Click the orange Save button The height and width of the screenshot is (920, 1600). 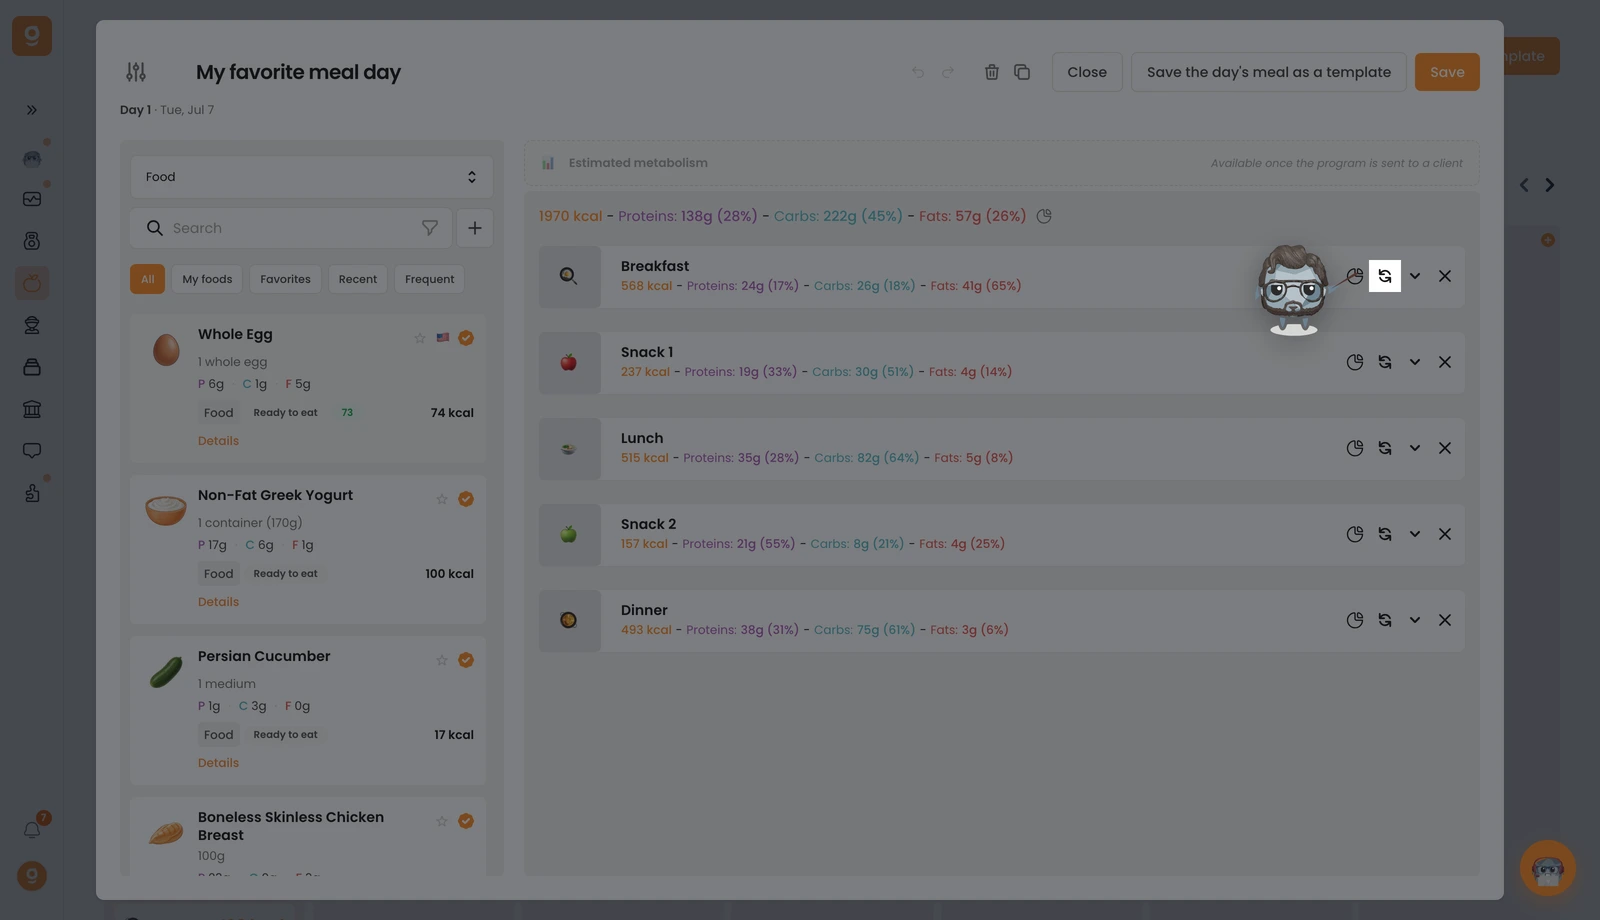1447,72
